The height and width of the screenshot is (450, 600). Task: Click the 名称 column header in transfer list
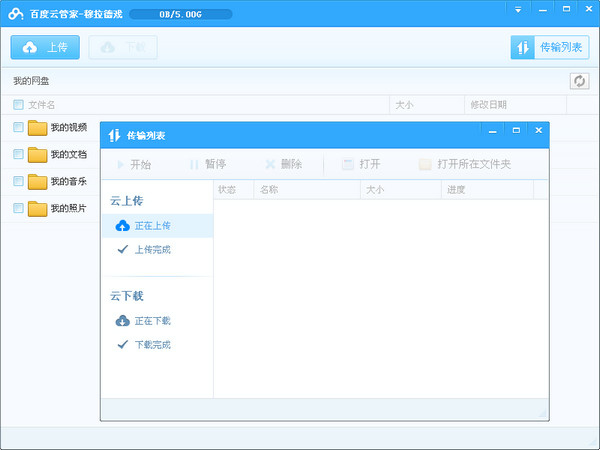(x=307, y=190)
